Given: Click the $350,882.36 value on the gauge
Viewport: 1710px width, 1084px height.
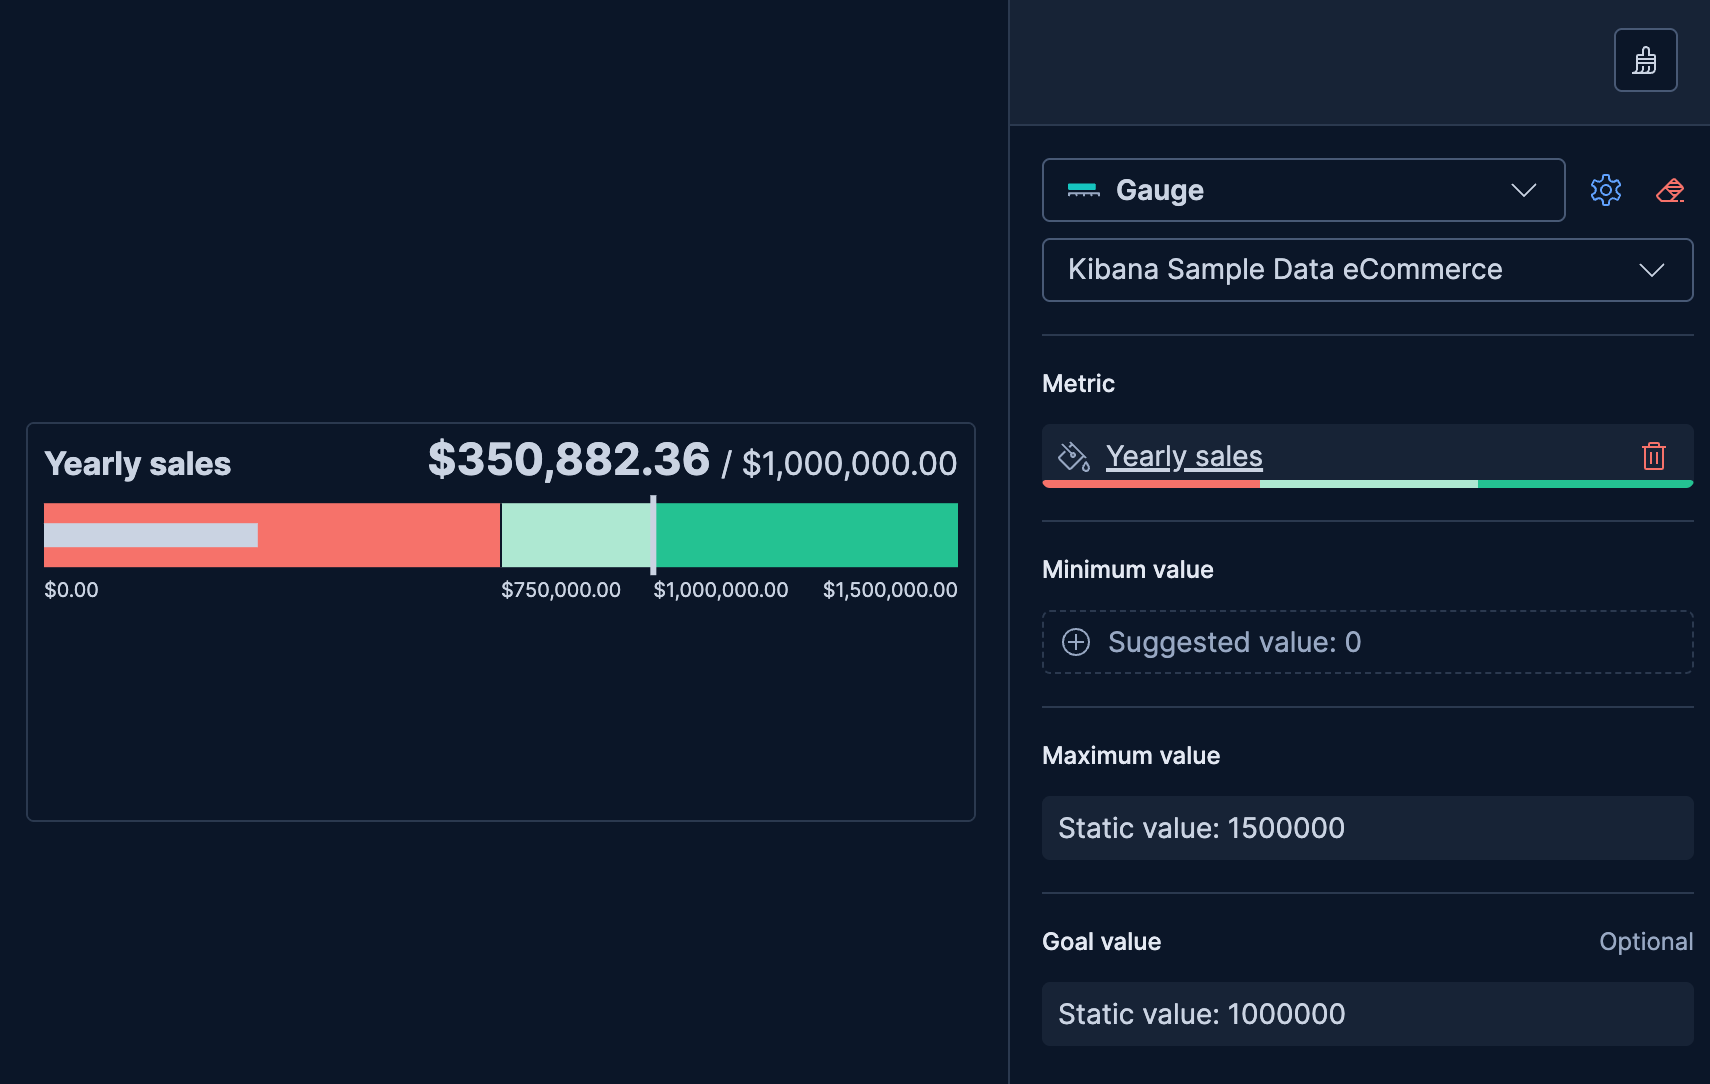Looking at the screenshot, I should [568, 460].
